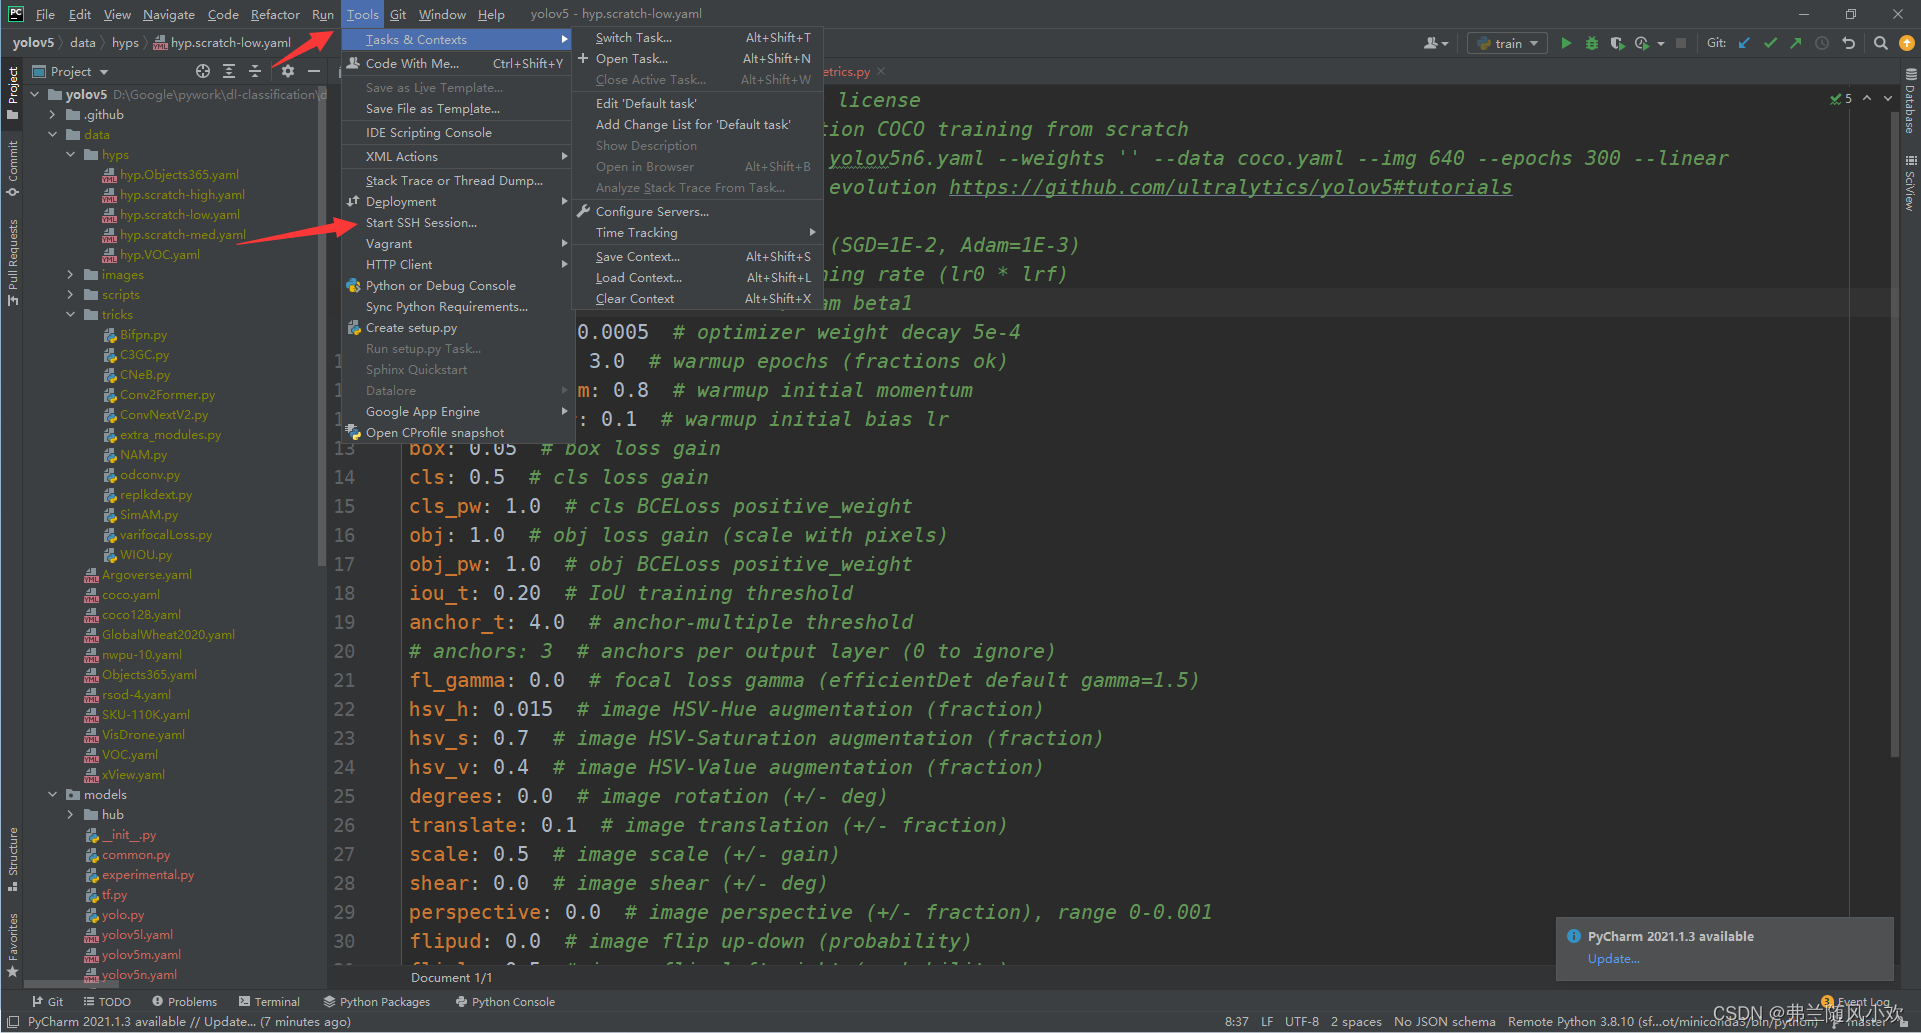1921x1033 pixels.
Task: Open the Database side panel
Action: click(x=1910, y=101)
